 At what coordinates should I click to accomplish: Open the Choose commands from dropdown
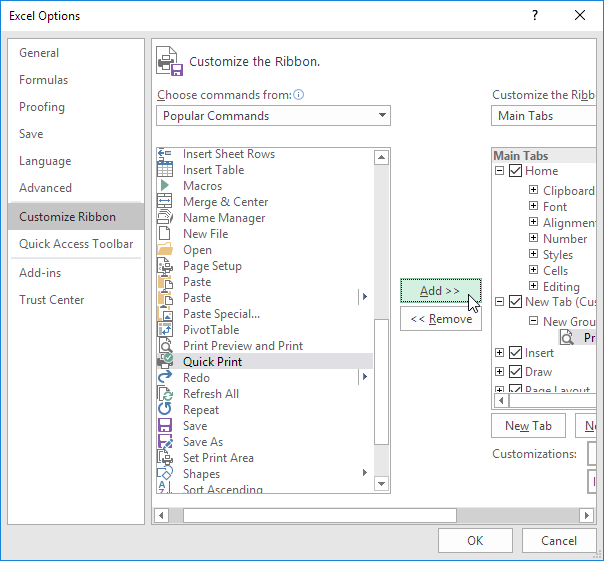pos(273,116)
